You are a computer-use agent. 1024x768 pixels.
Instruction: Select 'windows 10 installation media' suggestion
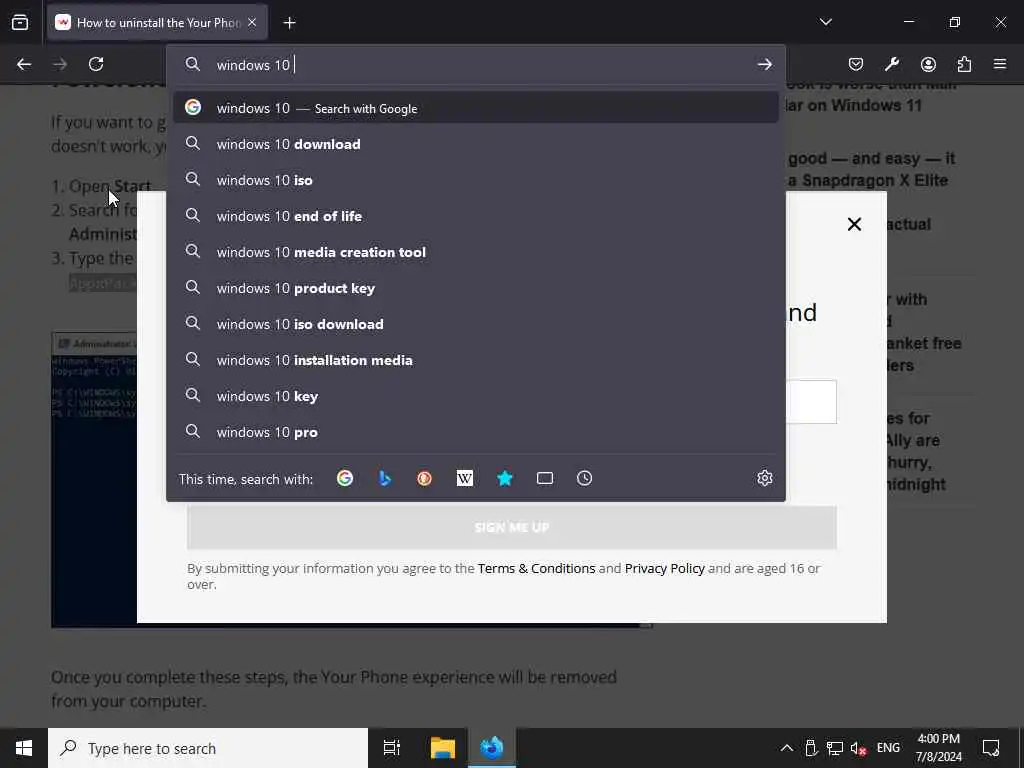476,360
